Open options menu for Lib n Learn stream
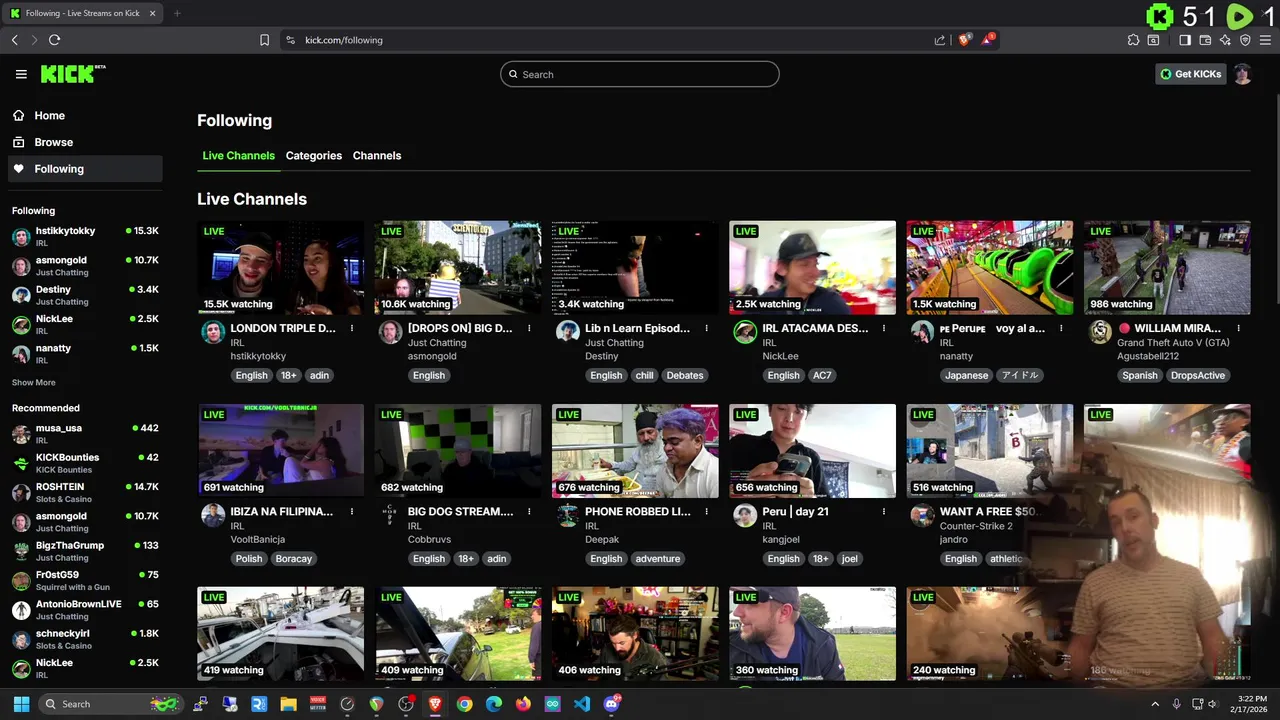 (707, 328)
